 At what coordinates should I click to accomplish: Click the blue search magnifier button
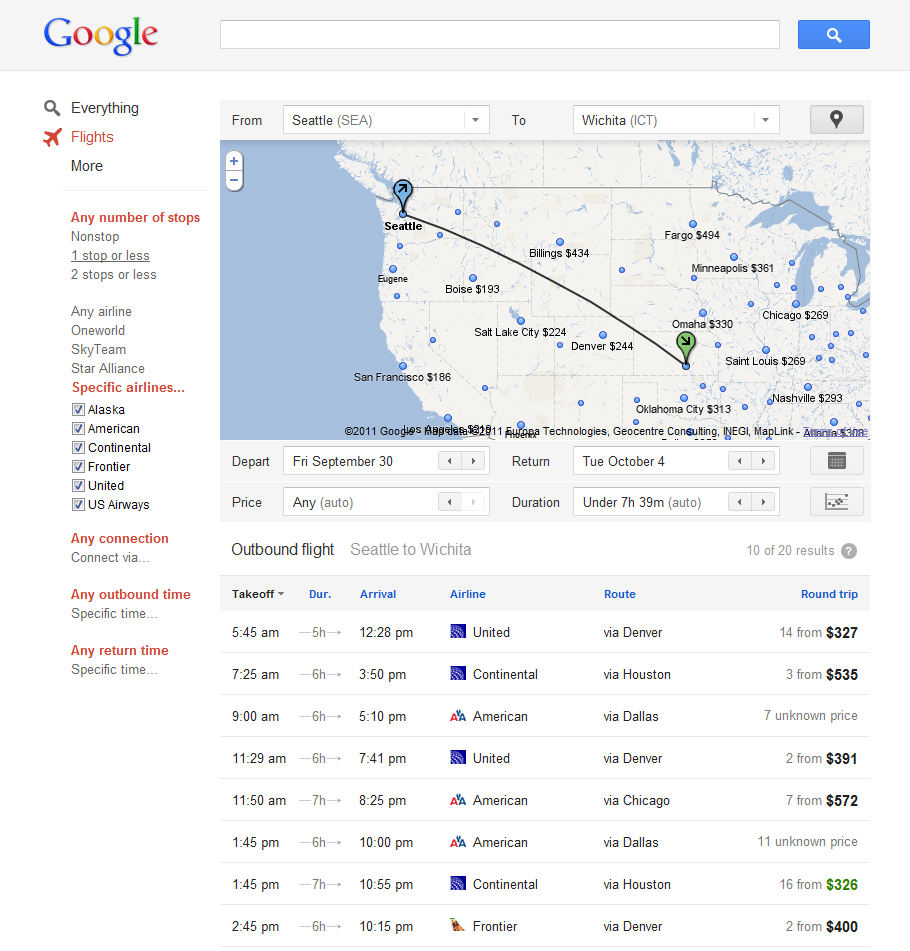[833, 35]
